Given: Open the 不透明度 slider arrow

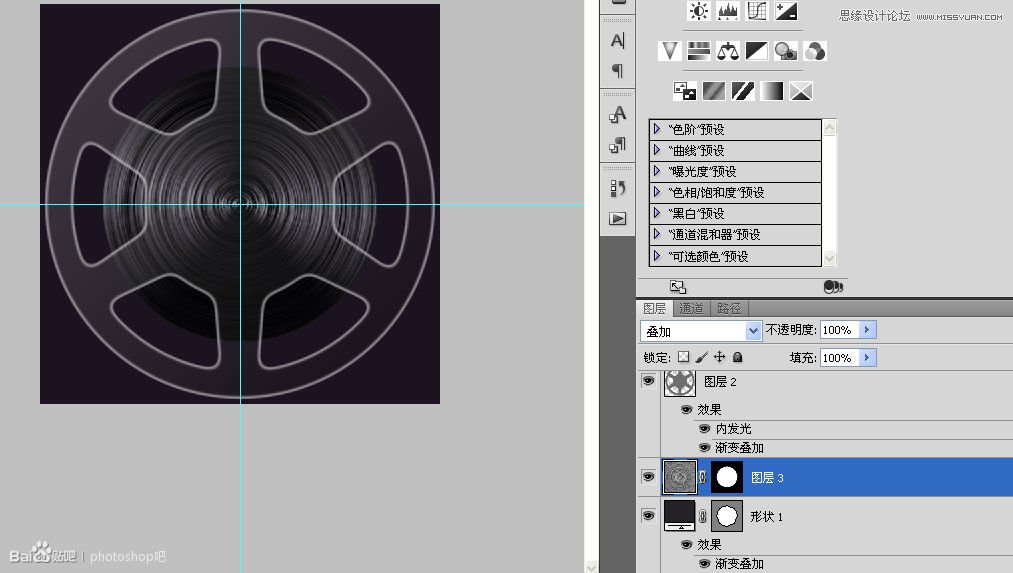Looking at the screenshot, I should [867, 330].
